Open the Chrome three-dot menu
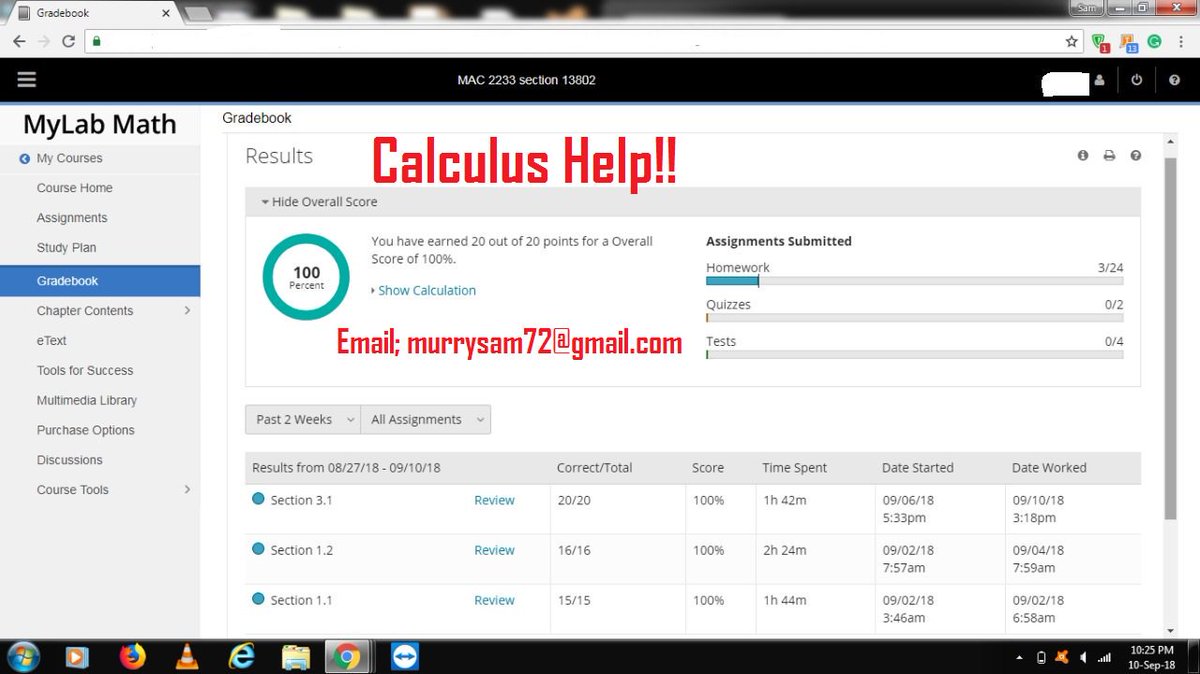Image resolution: width=1200 pixels, height=674 pixels. pyautogui.click(x=1182, y=42)
